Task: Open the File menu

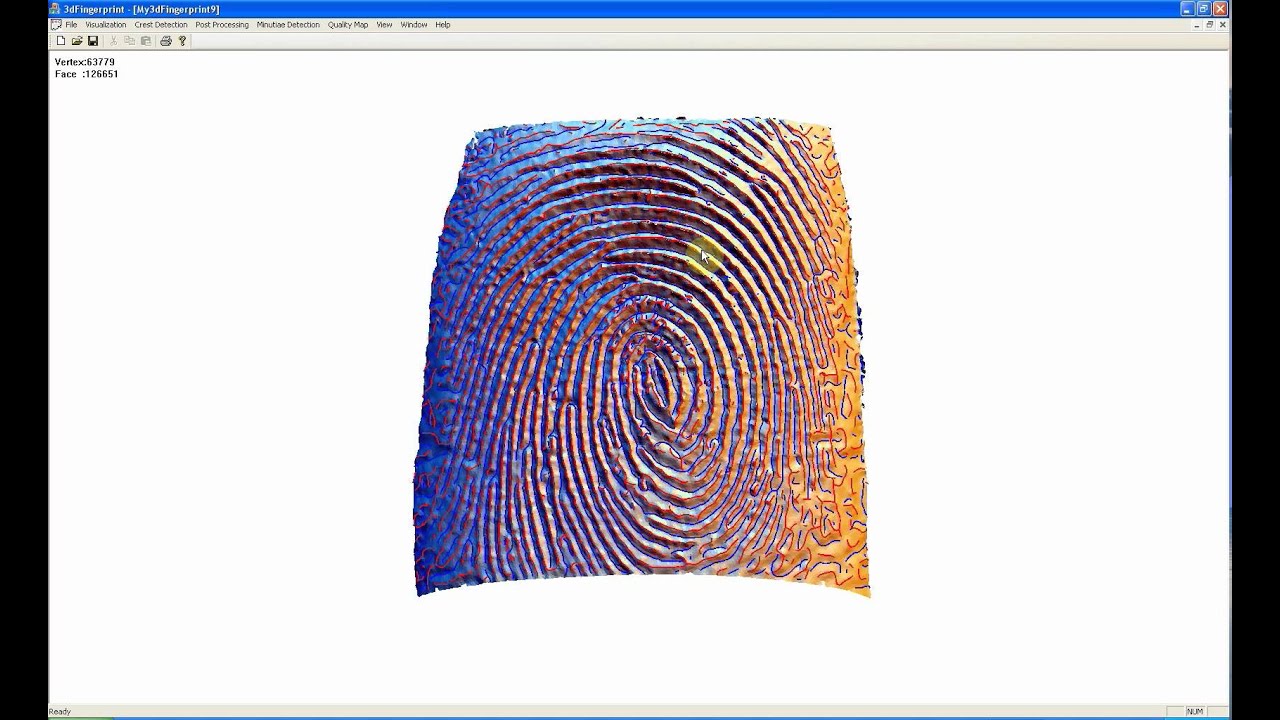Action: click(71, 24)
